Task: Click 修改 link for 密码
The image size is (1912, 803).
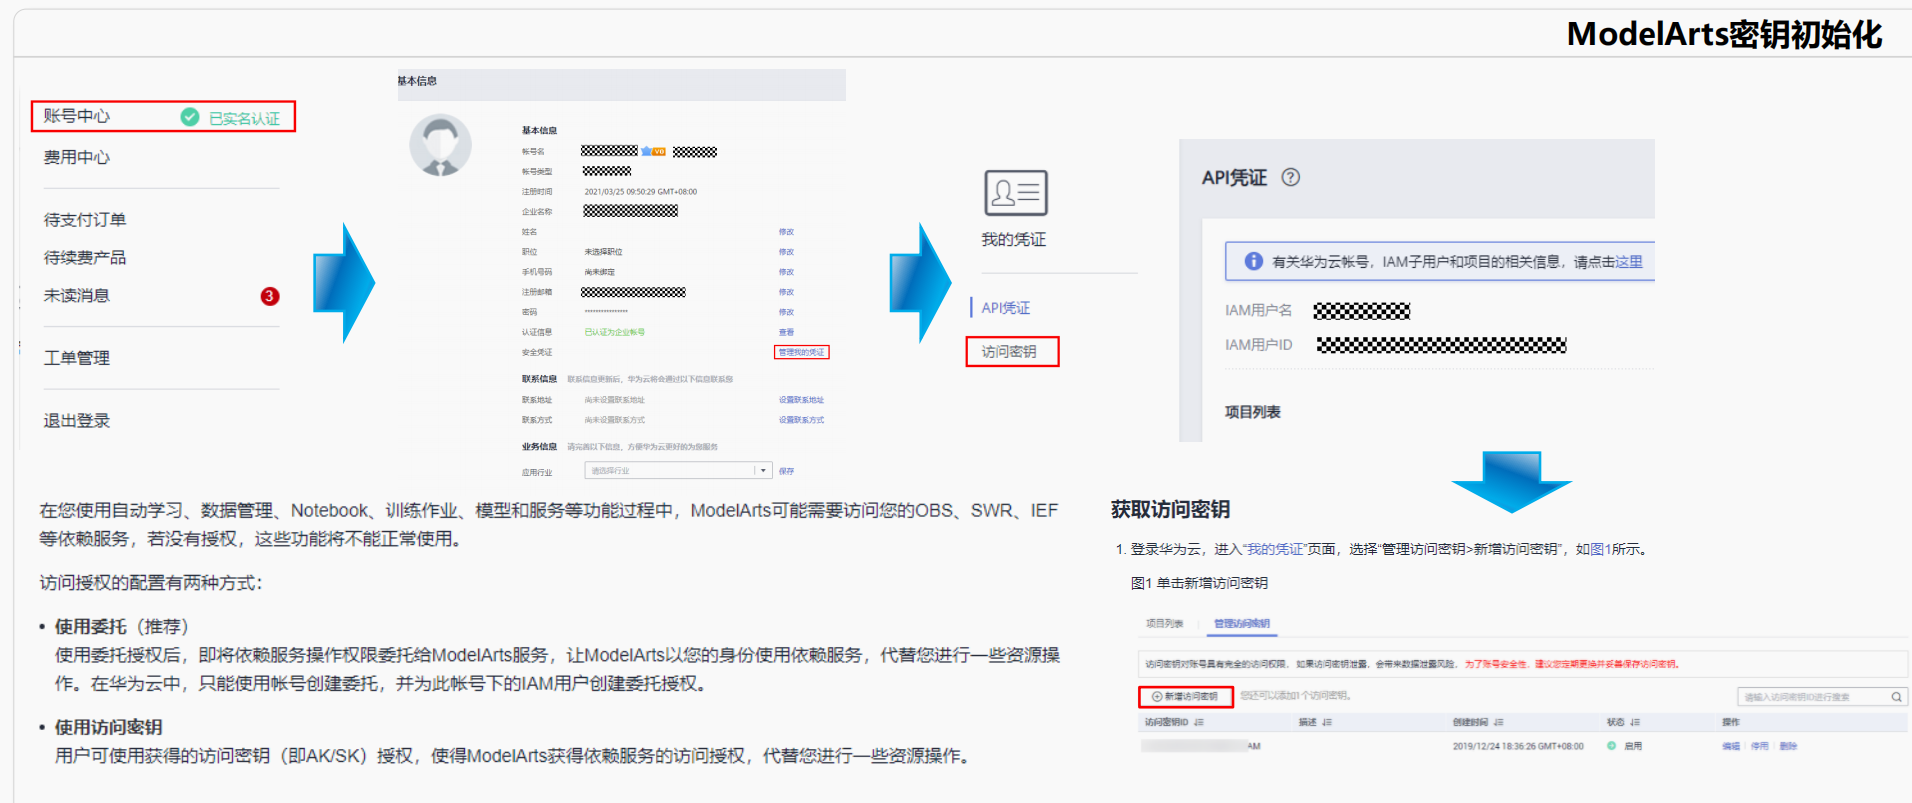Action: (786, 312)
